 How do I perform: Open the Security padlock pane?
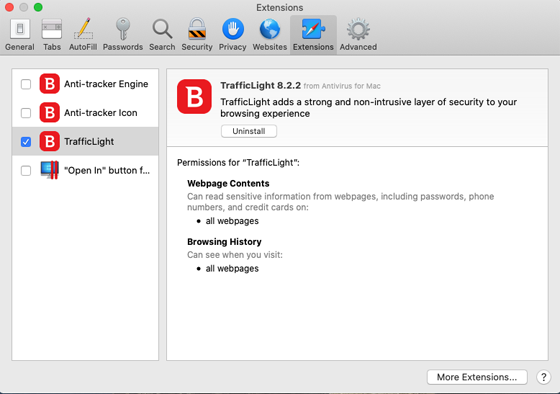[x=197, y=35]
